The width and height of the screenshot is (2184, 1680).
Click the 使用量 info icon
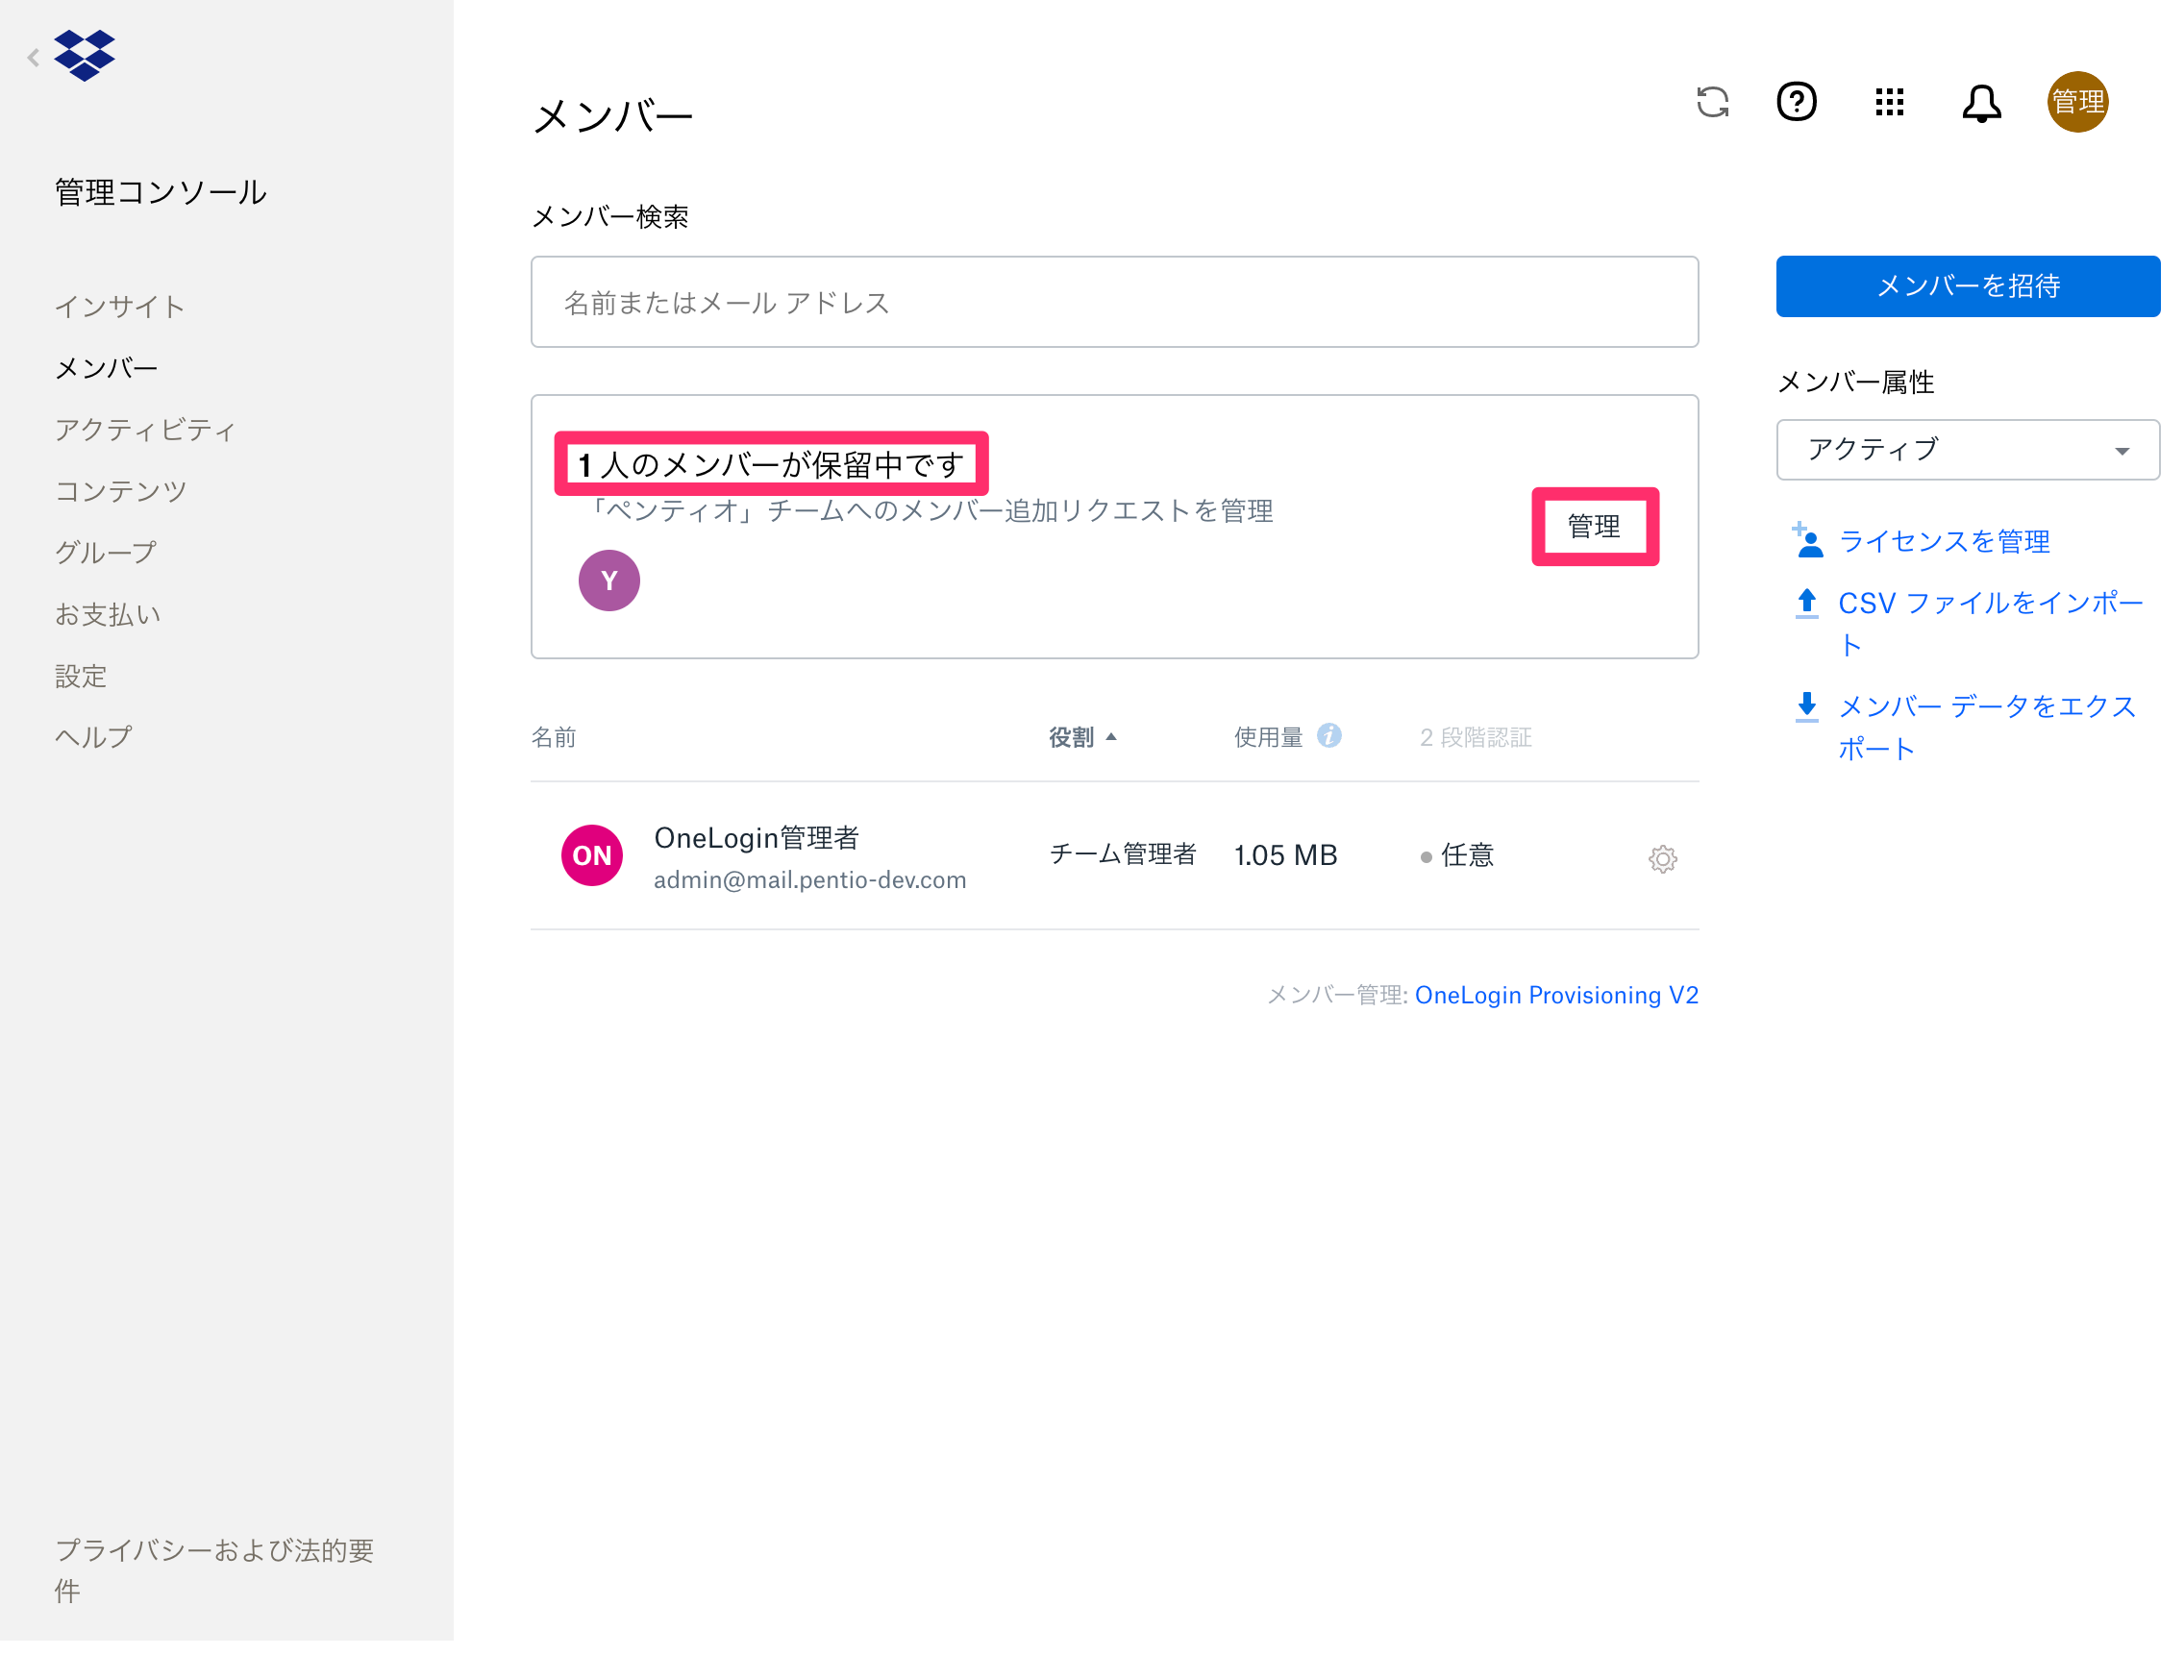point(1329,736)
